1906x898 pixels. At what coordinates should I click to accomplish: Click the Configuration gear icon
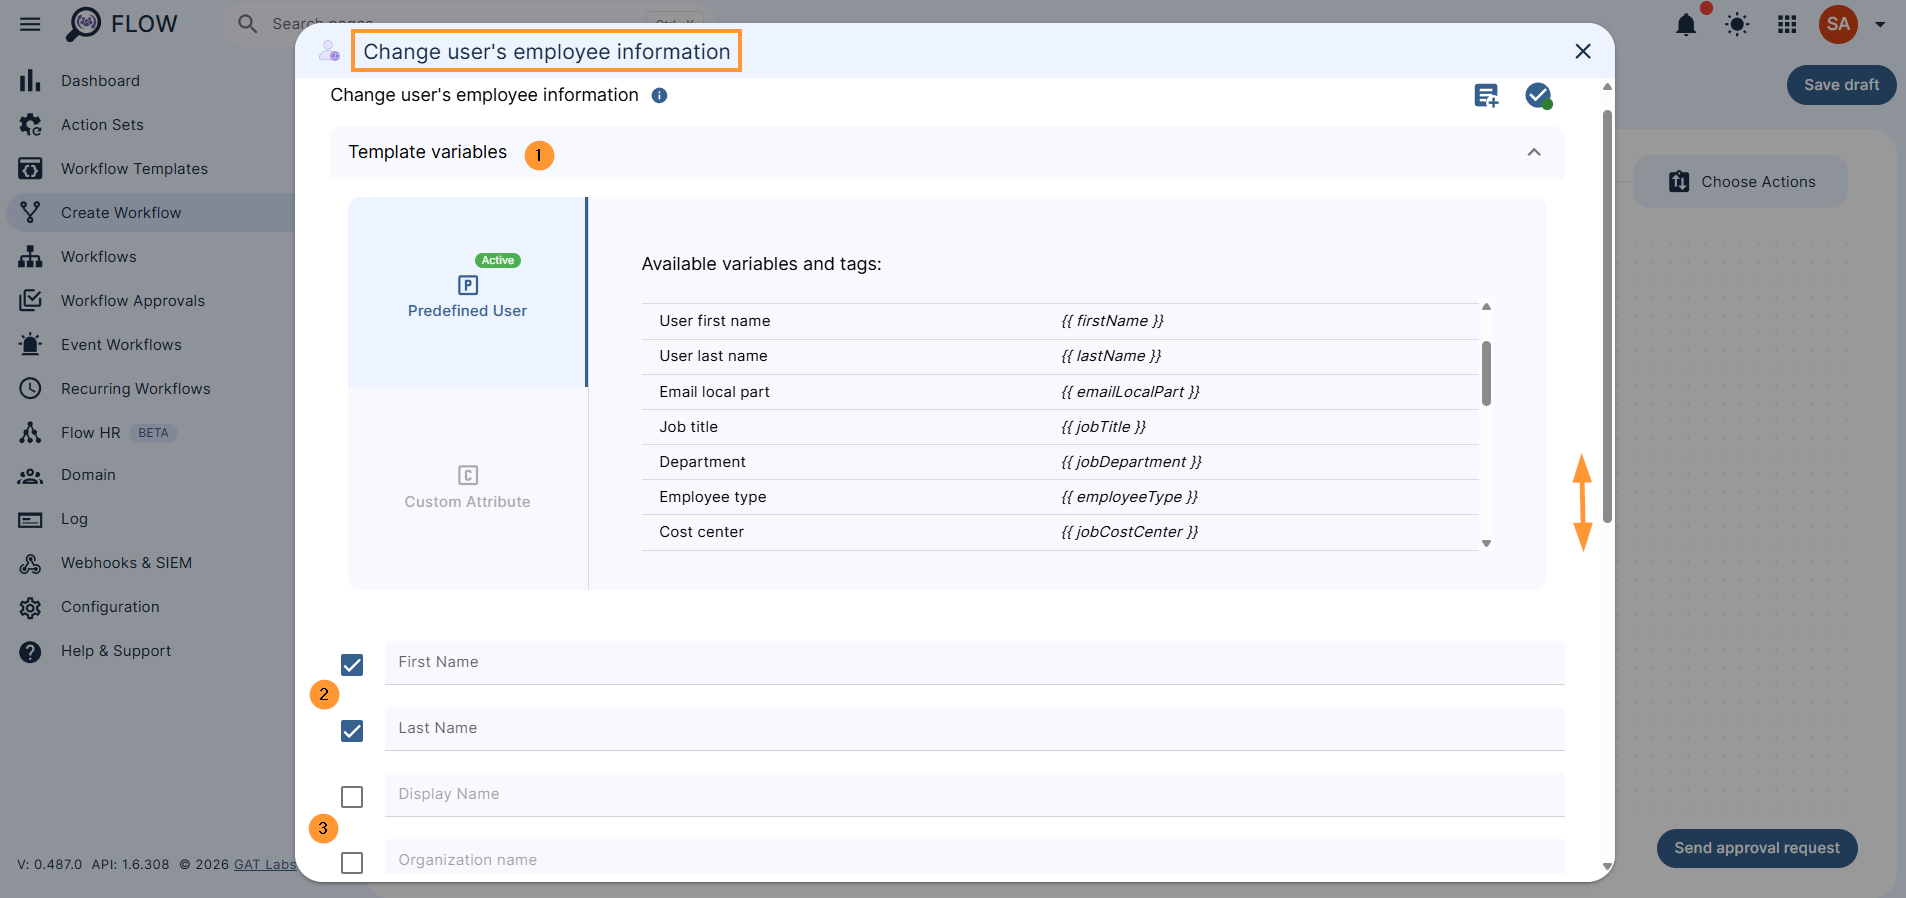pos(30,607)
